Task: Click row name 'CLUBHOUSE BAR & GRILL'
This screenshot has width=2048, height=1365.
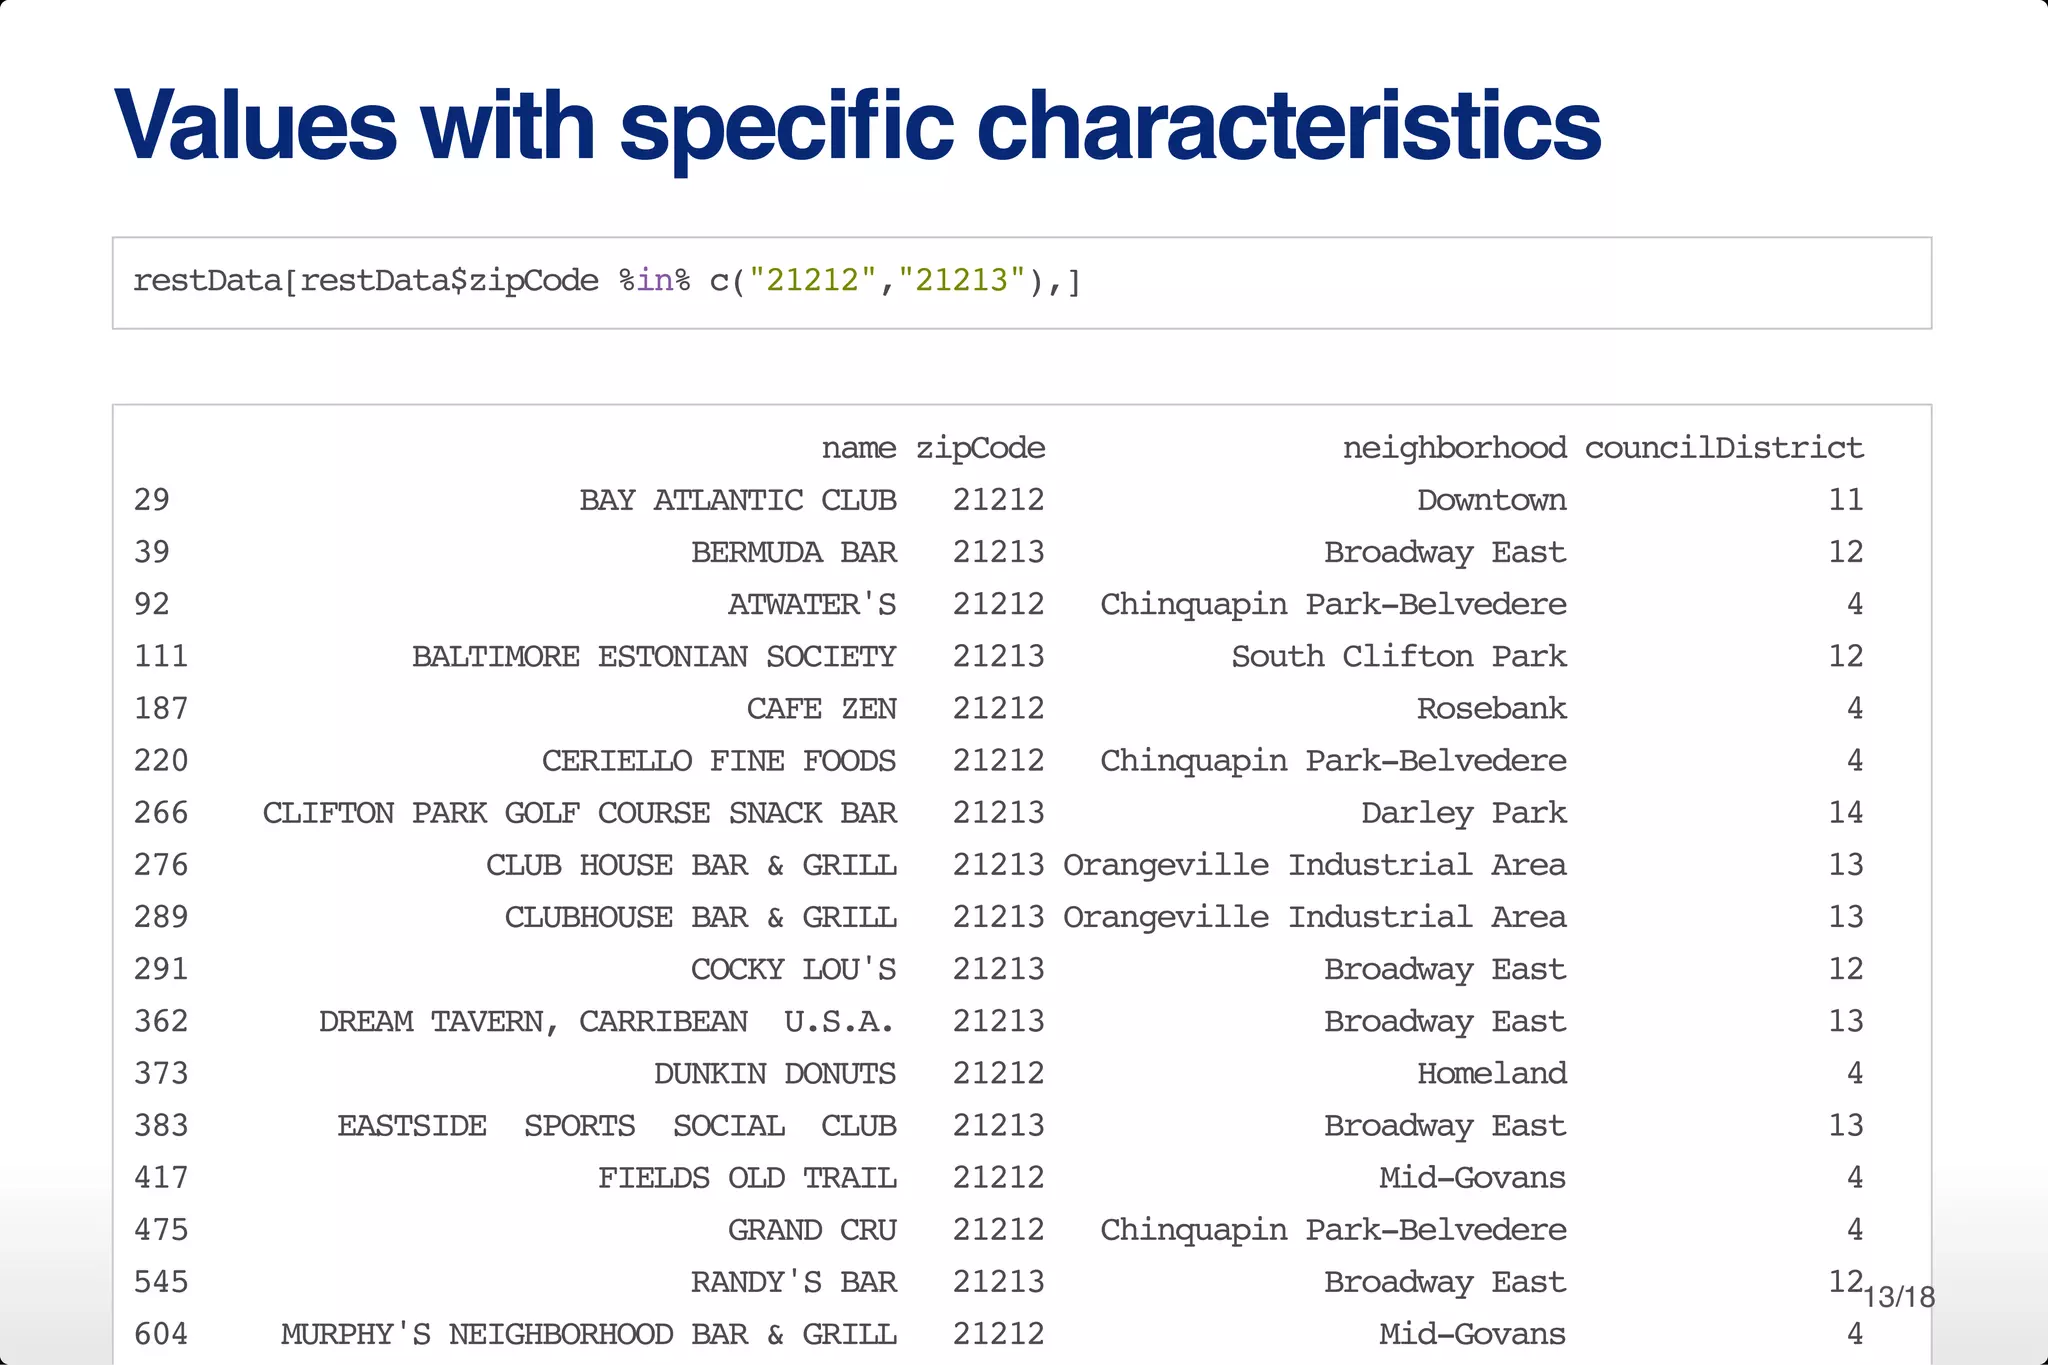Action: pos(701,917)
